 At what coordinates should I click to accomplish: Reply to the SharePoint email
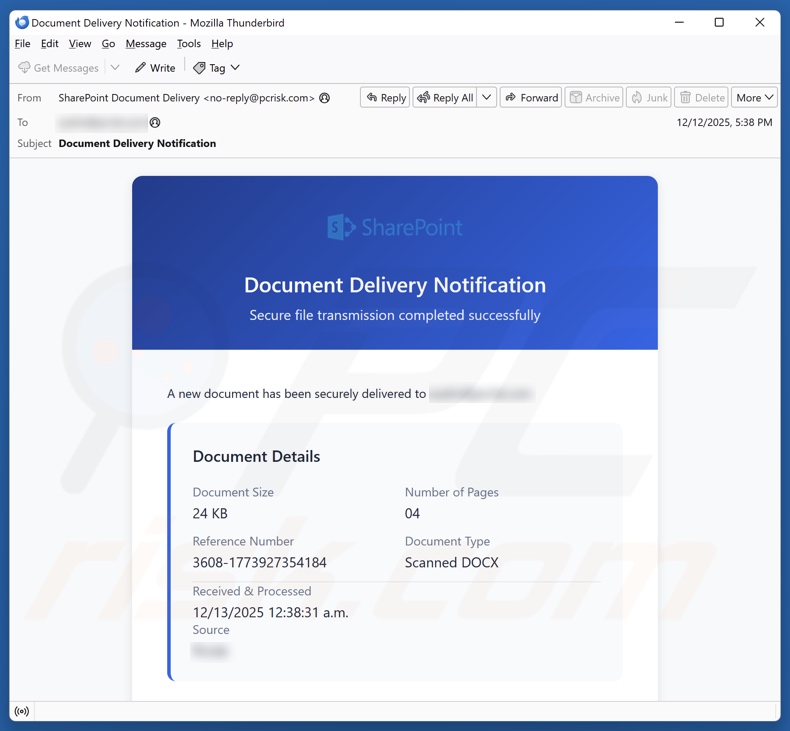[x=385, y=97]
